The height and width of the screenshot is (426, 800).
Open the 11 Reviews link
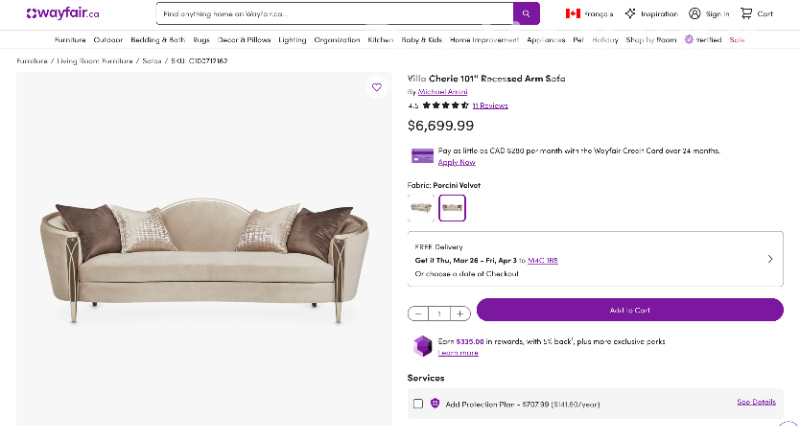pyautogui.click(x=490, y=105)
